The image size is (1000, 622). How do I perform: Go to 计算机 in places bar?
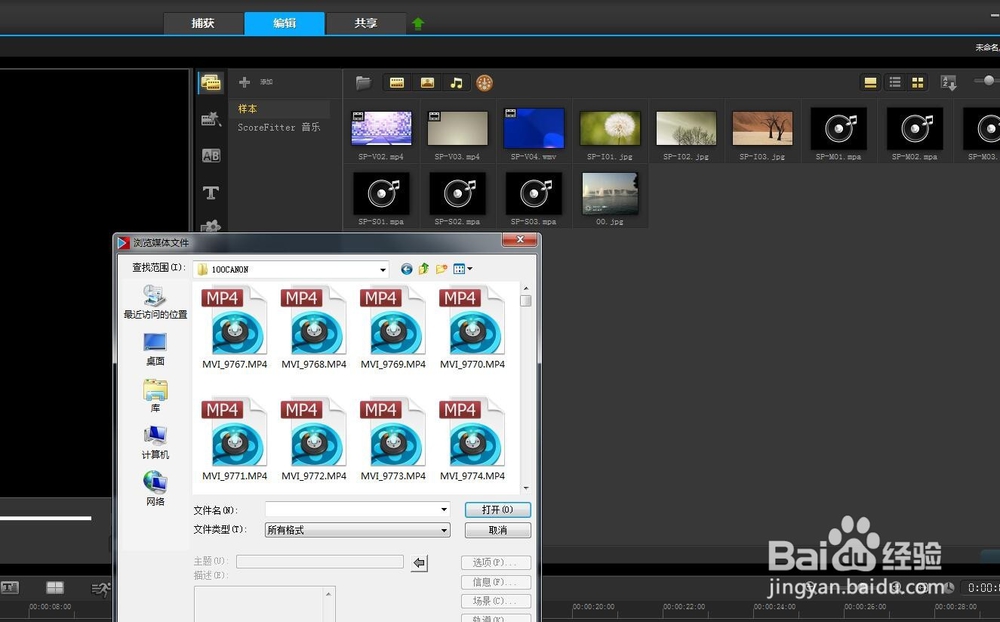click(x=155, y=442)
